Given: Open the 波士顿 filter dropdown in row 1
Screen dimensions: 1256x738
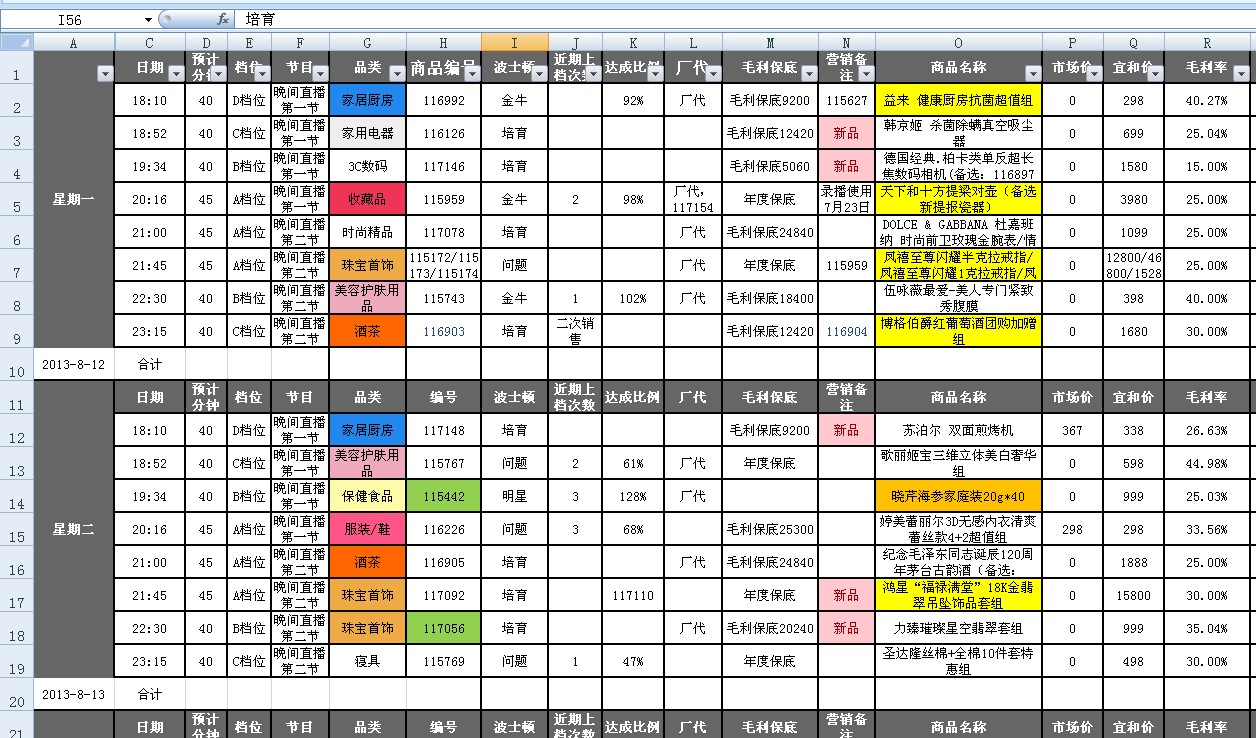Looking at the screenshot, I should coord(539,74).
